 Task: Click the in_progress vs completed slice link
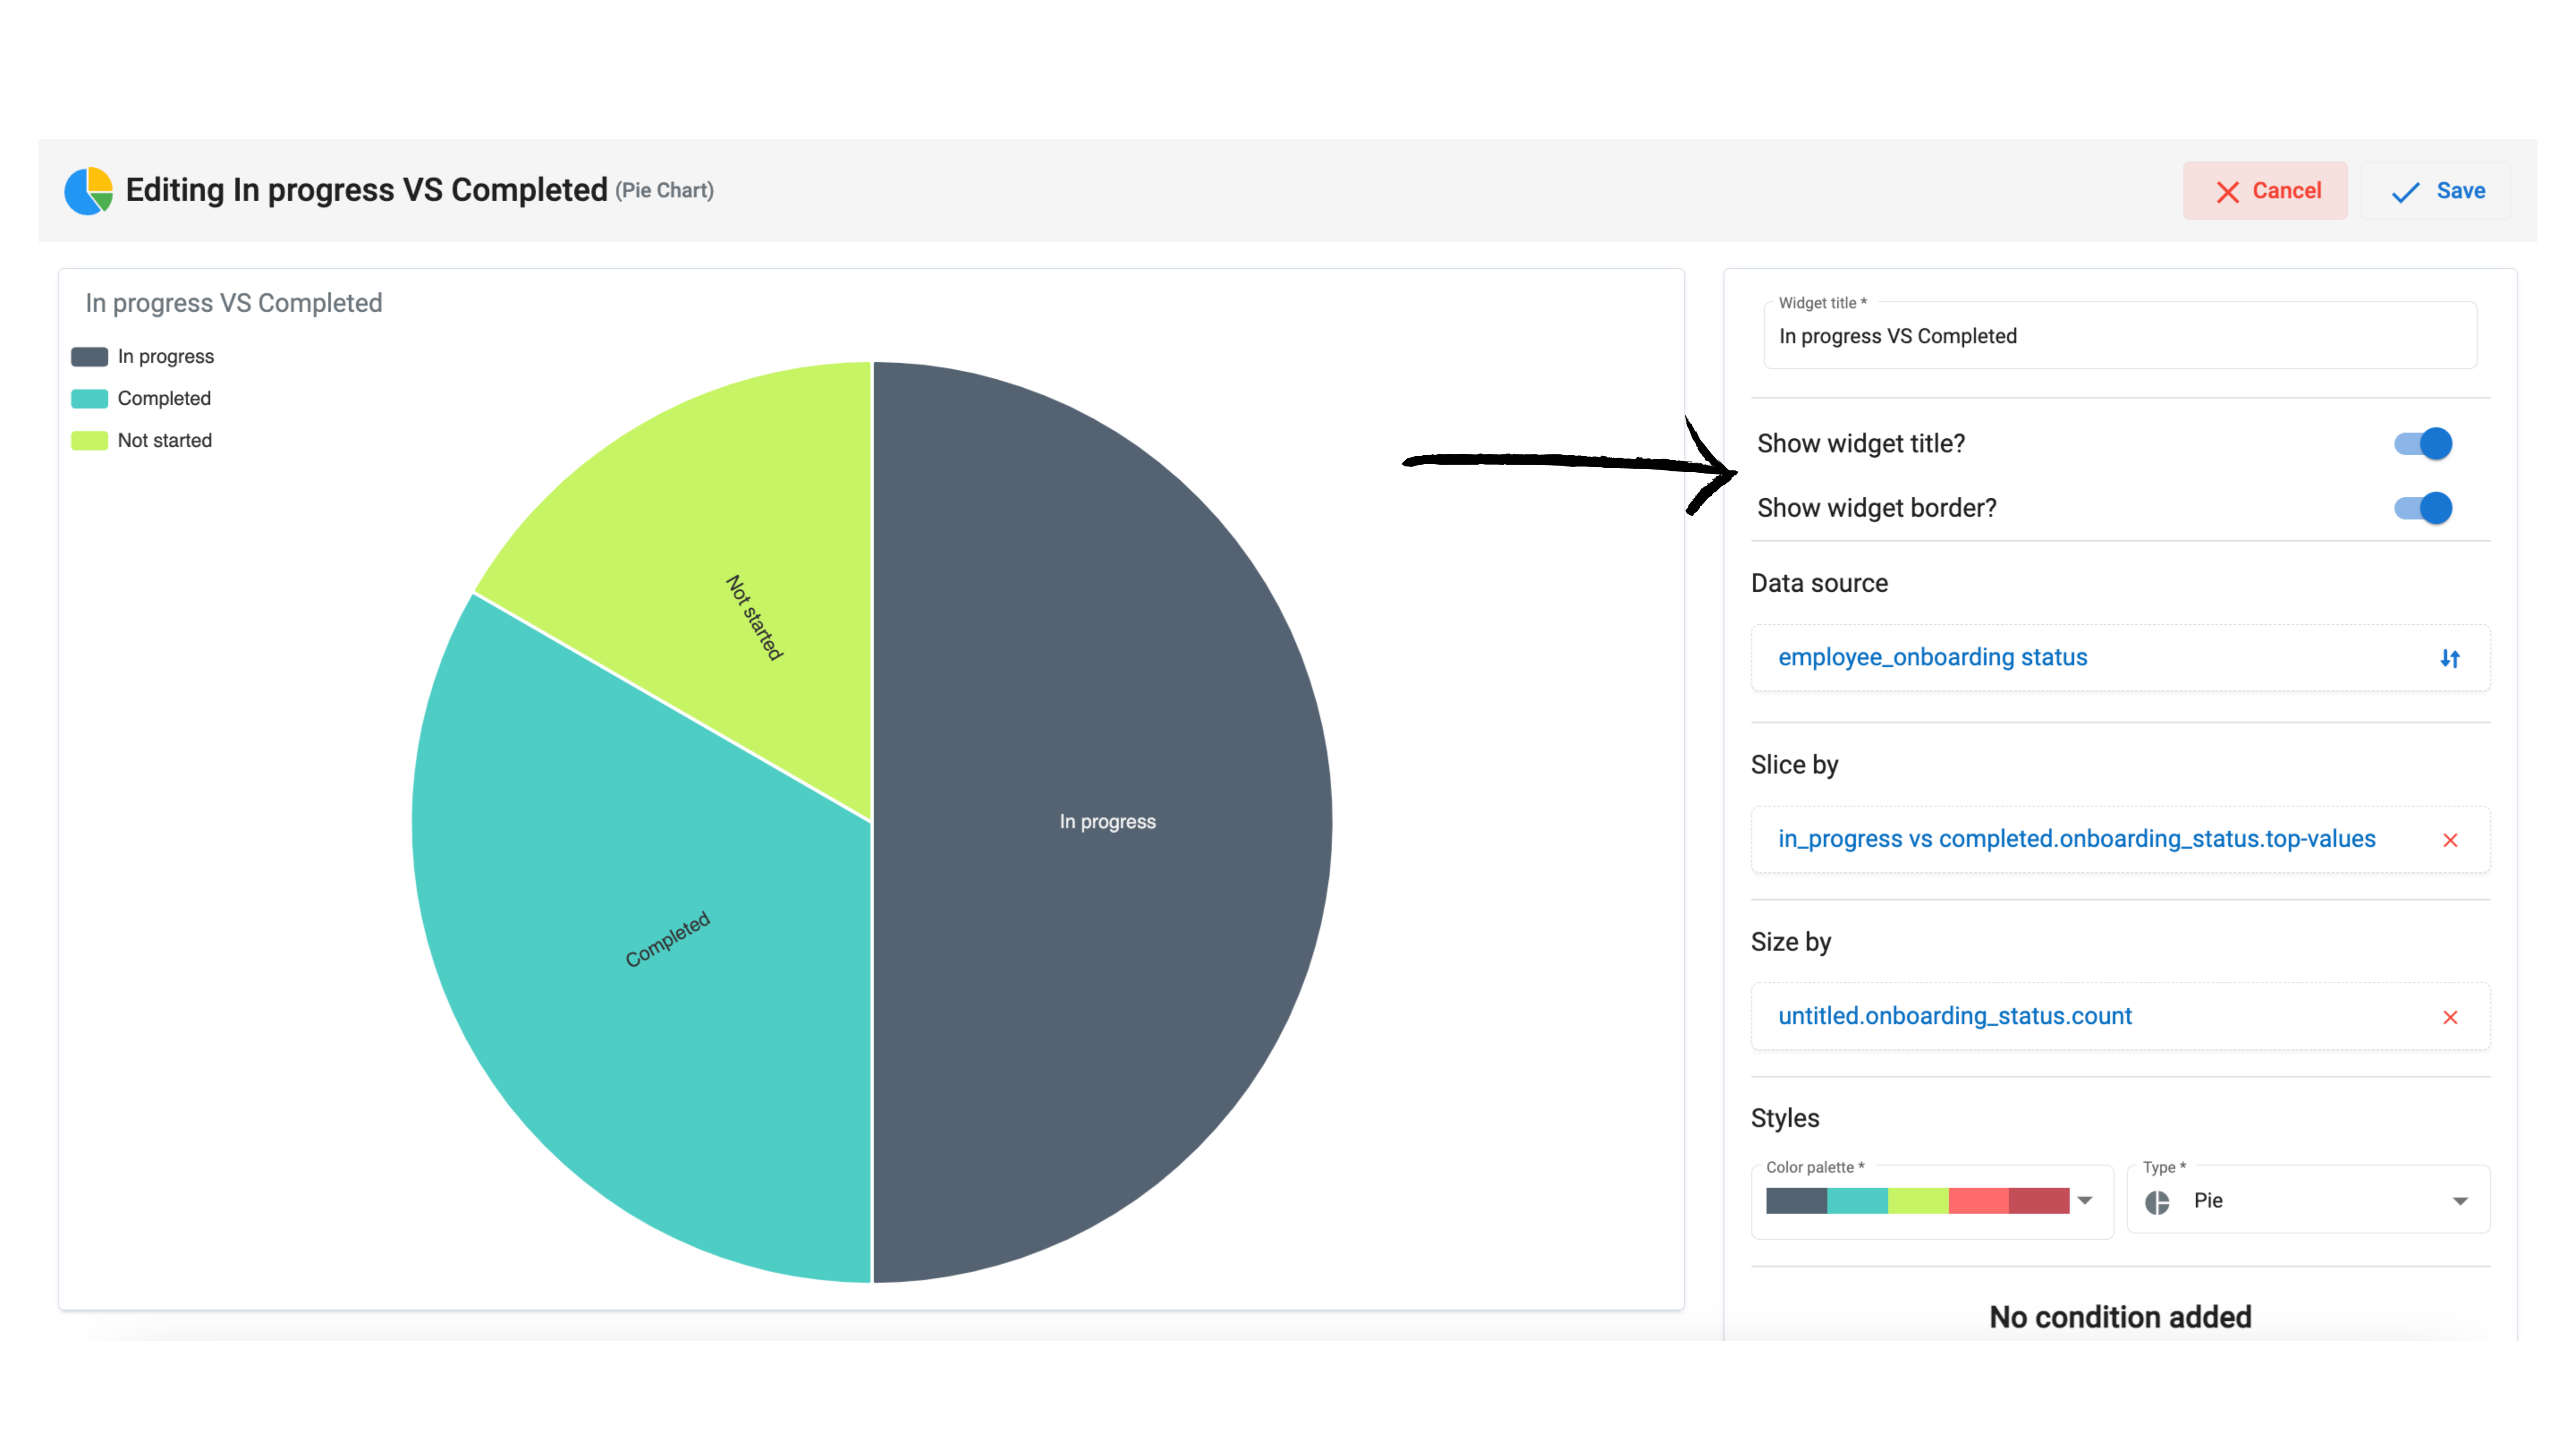click(x=2076, y=839)
